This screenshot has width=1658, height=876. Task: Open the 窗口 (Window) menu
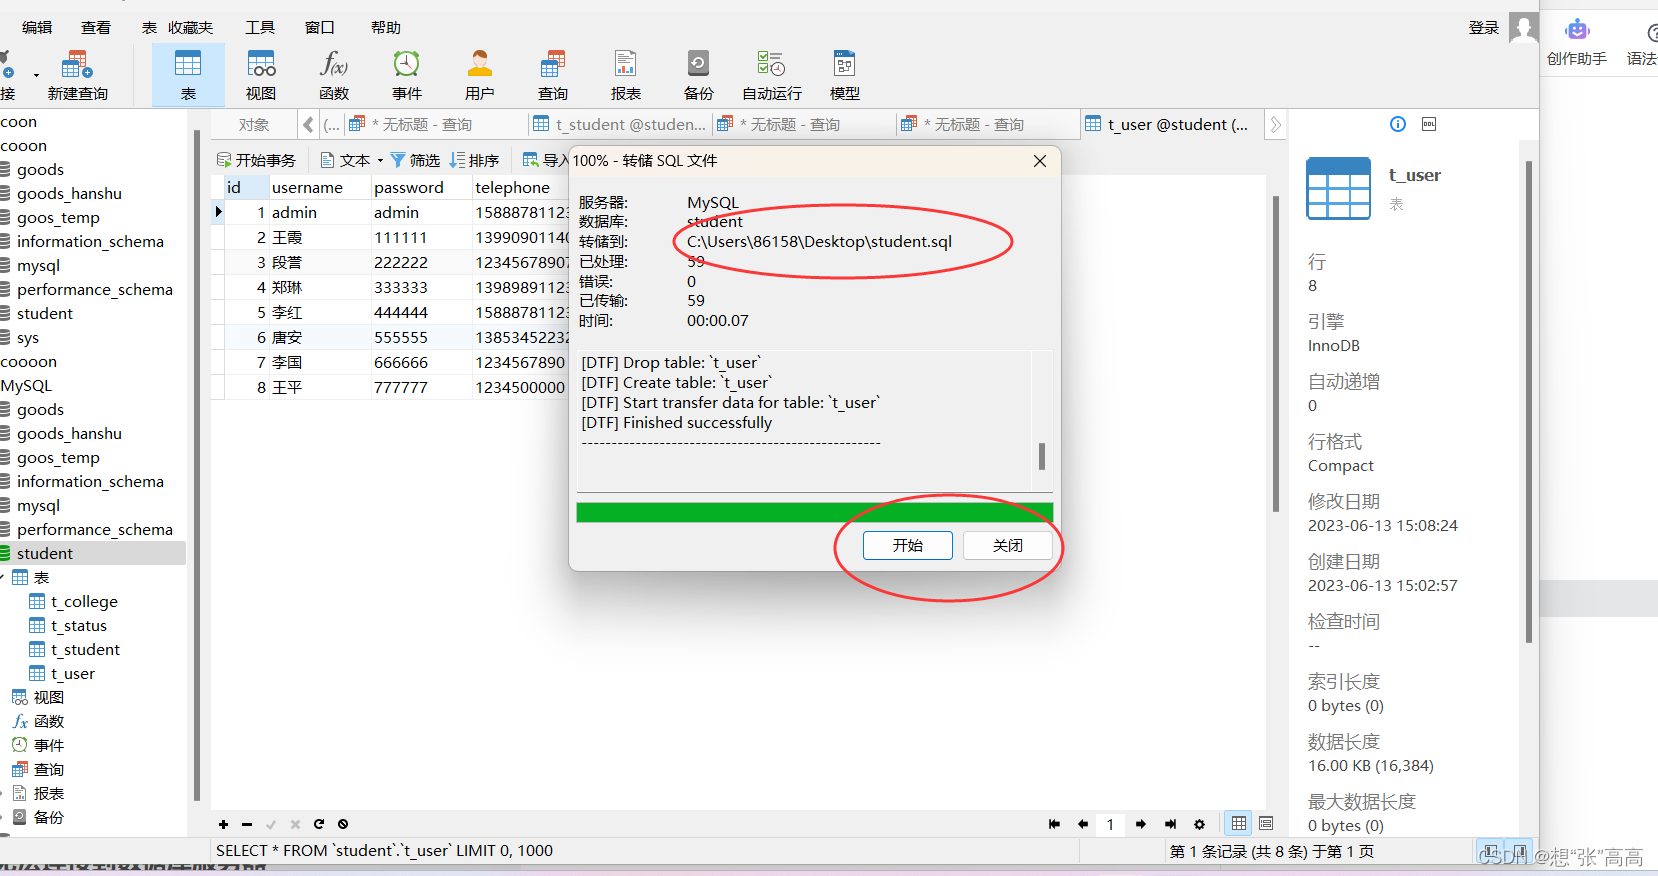click(320, 27)
